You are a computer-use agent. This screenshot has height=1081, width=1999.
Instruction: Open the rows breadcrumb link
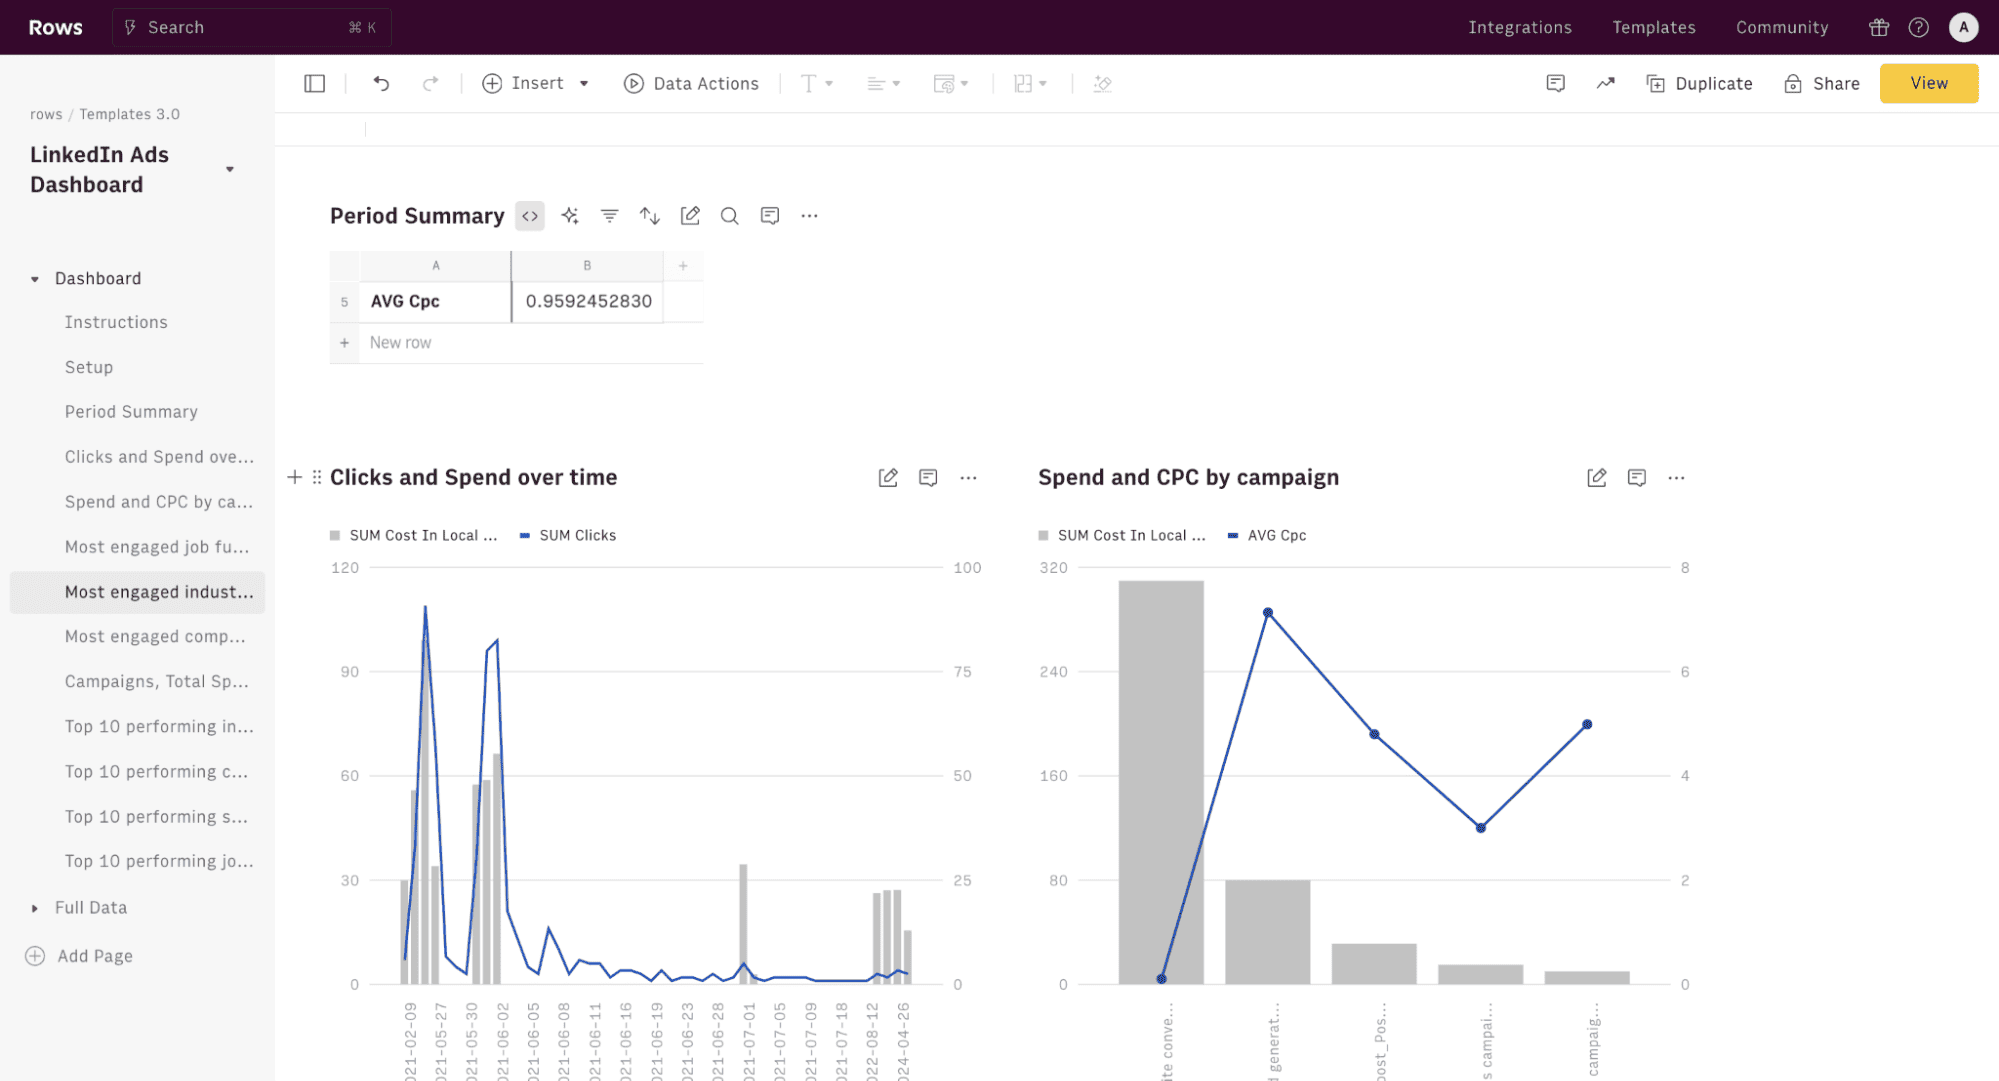46,114
